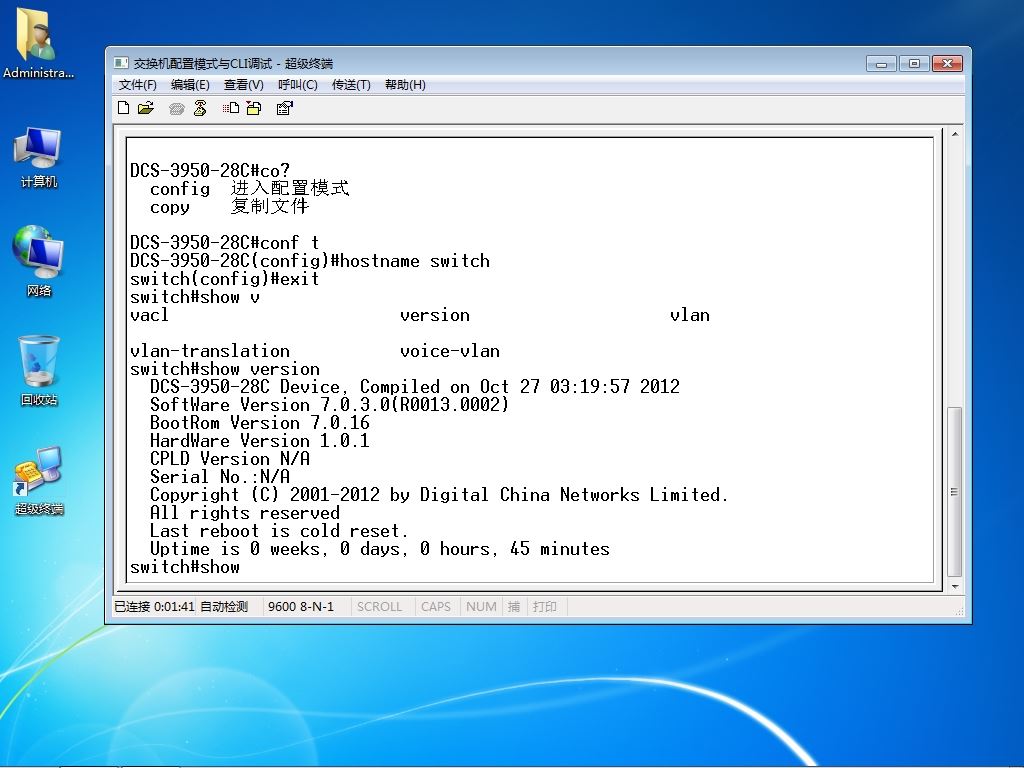This screenshot has height=768, width=1024.
Task: Click the 'config 进入配置模式' help line
Action: (x=249, y=189)
